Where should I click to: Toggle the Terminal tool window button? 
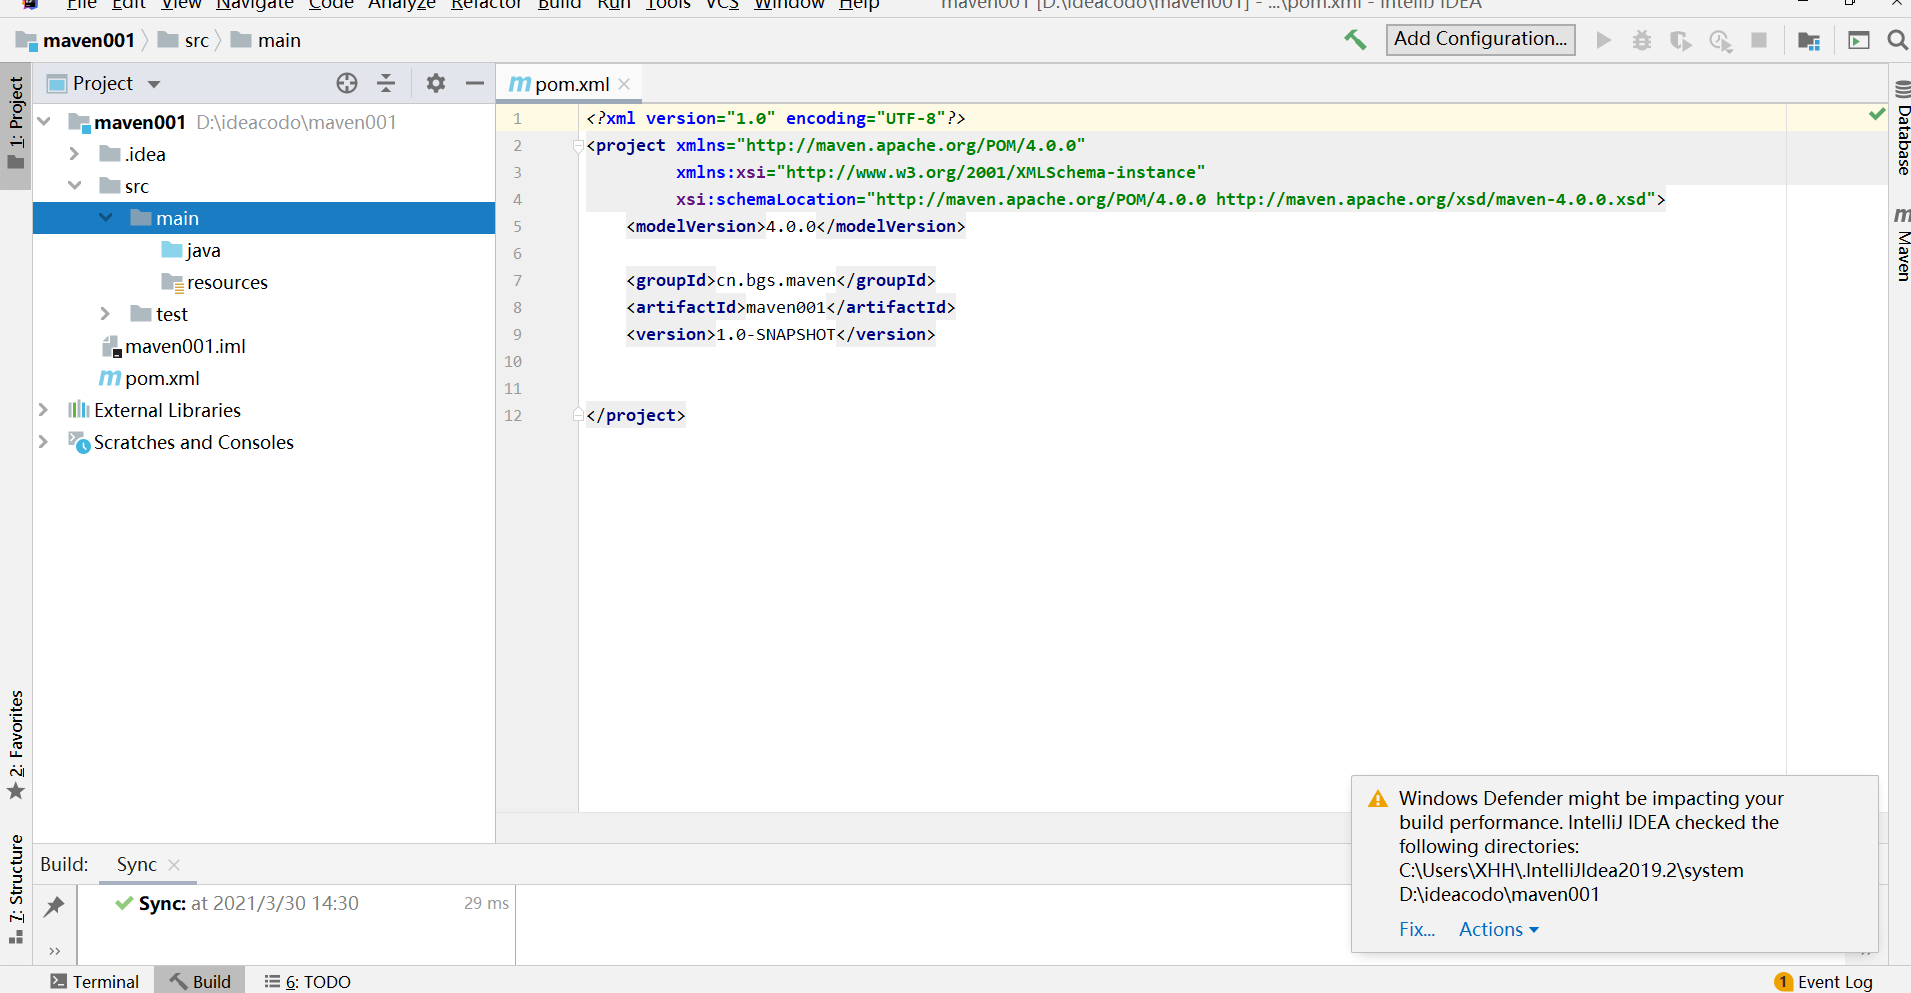click(x=95, y=982)
